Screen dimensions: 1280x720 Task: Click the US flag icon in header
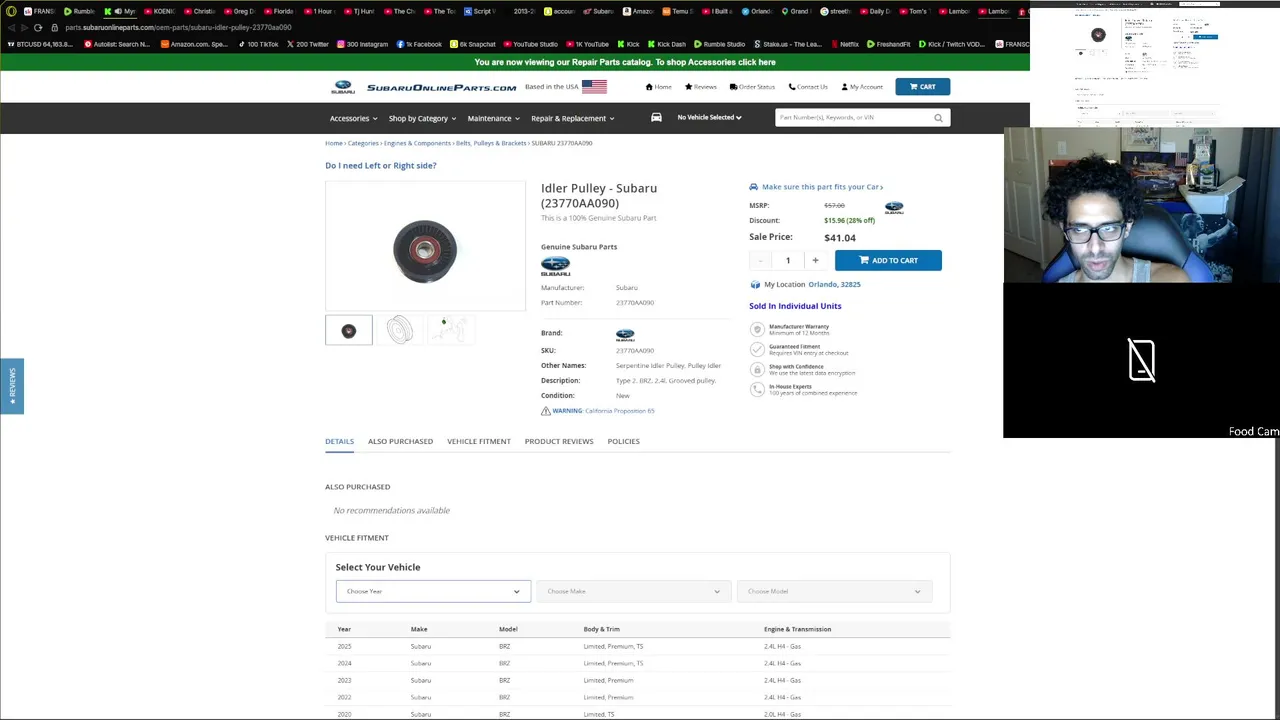coord(594,87)
